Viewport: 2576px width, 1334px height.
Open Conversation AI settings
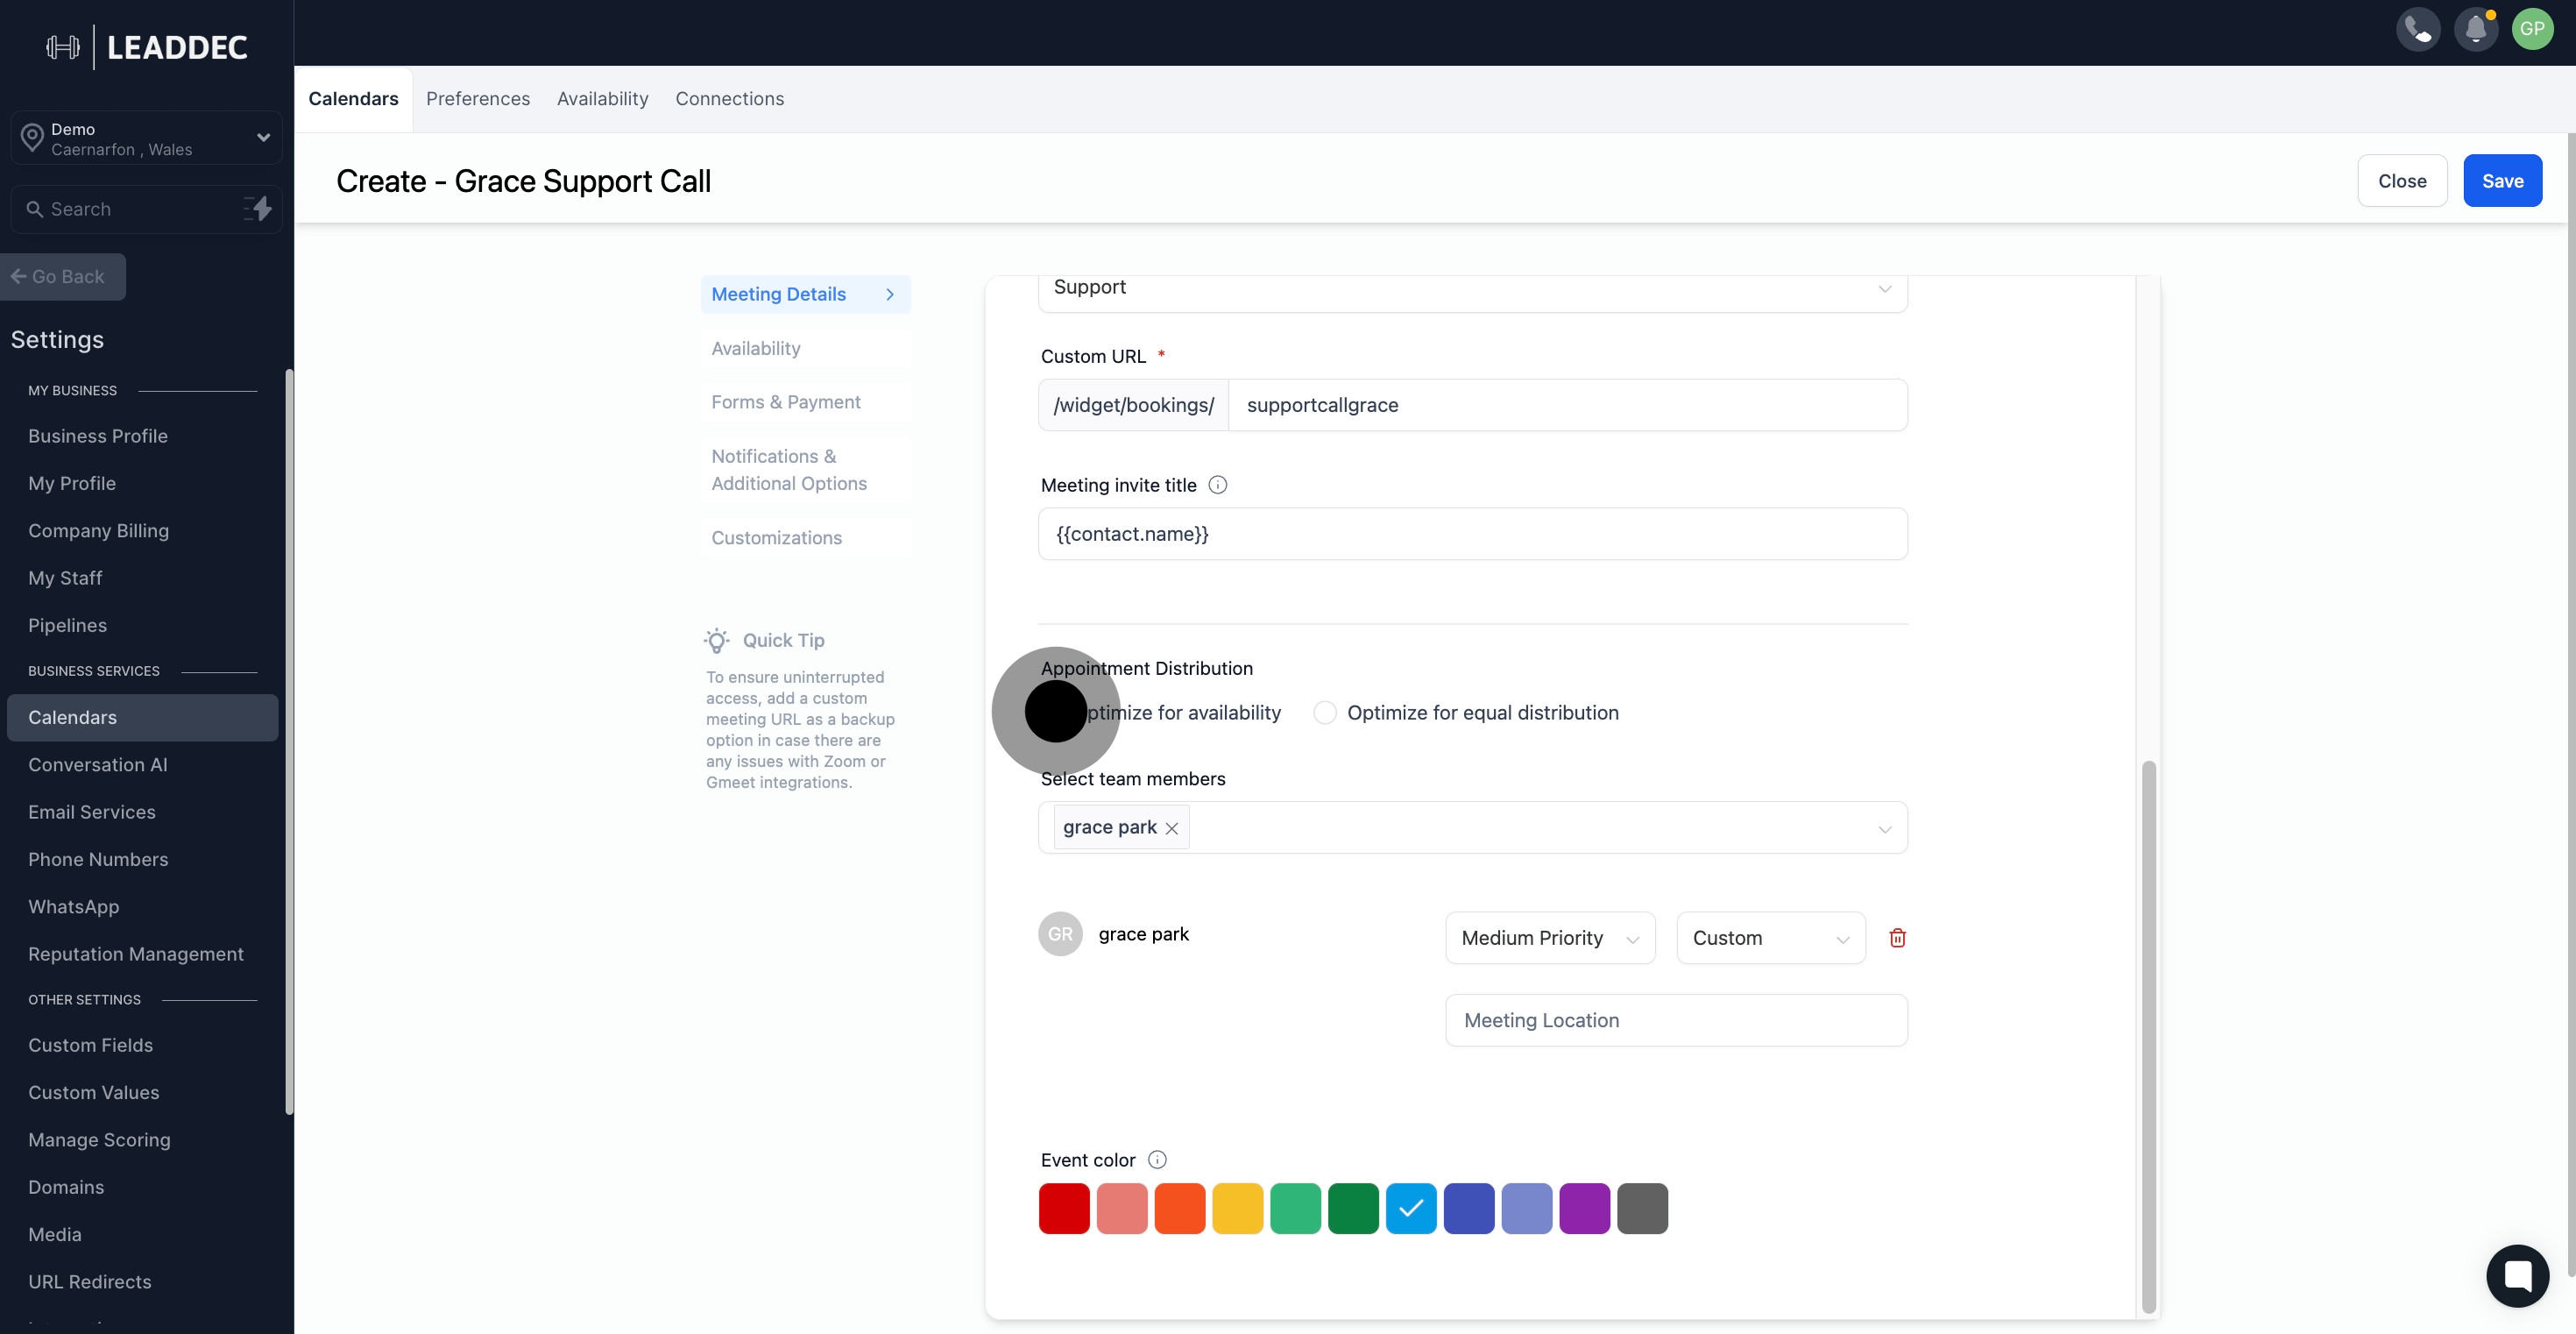(x=98, y=765)
